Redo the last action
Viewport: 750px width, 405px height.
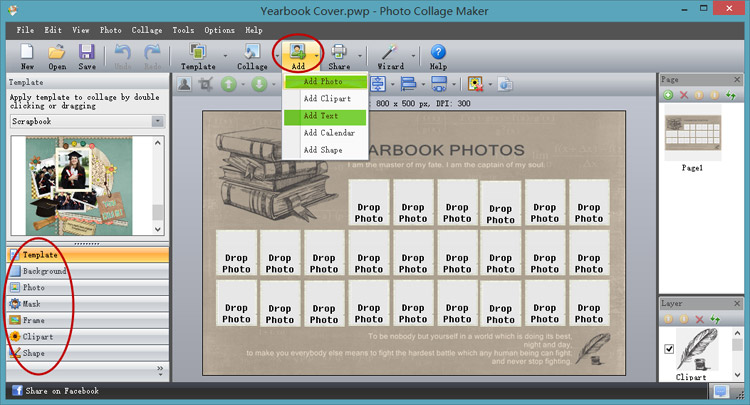153,56
